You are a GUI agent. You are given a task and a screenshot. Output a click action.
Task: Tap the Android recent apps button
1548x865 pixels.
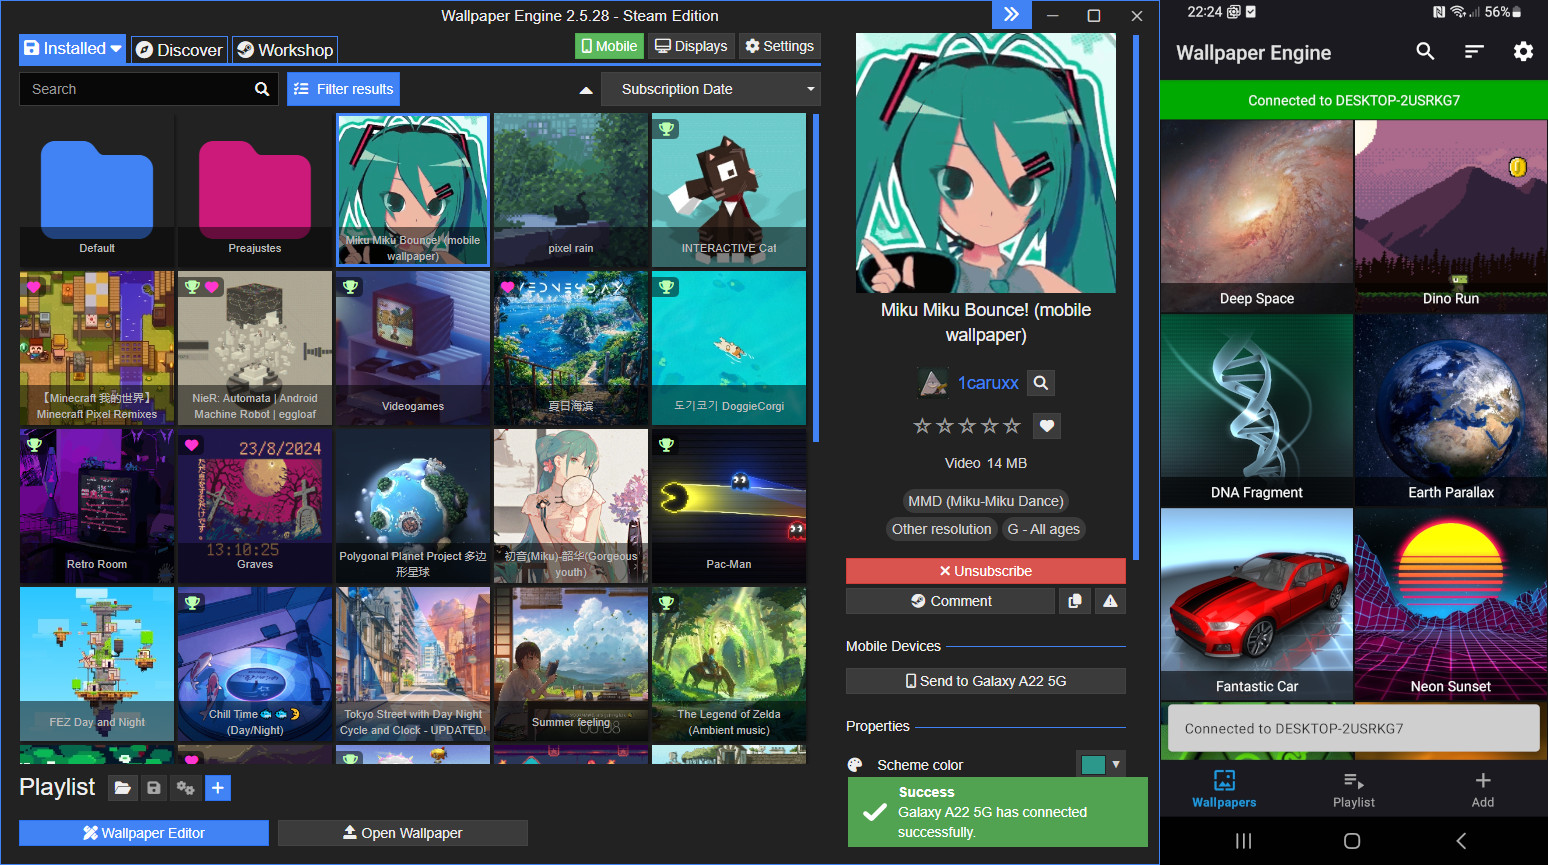pos(1243,841)
